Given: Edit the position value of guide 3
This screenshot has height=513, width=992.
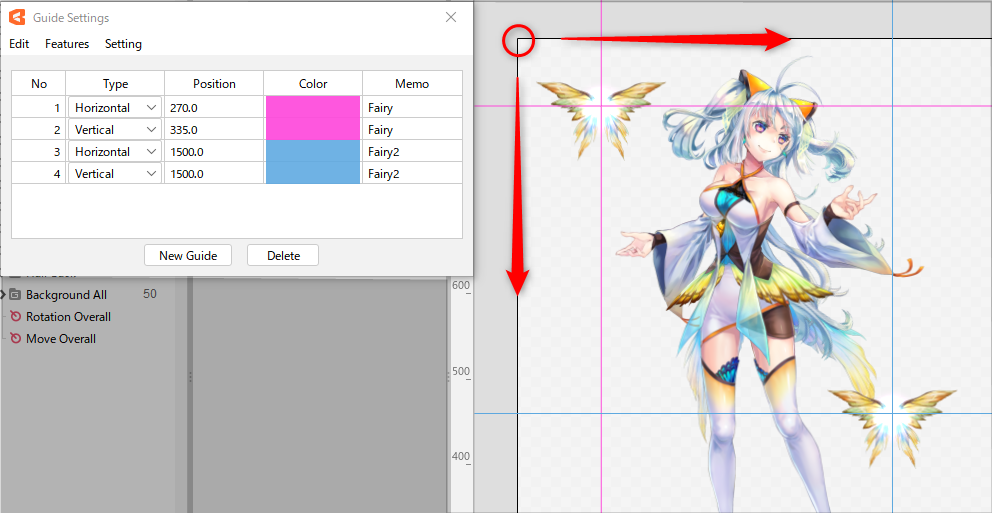Looking at the screenshot, I should click(x=214, y=152).
